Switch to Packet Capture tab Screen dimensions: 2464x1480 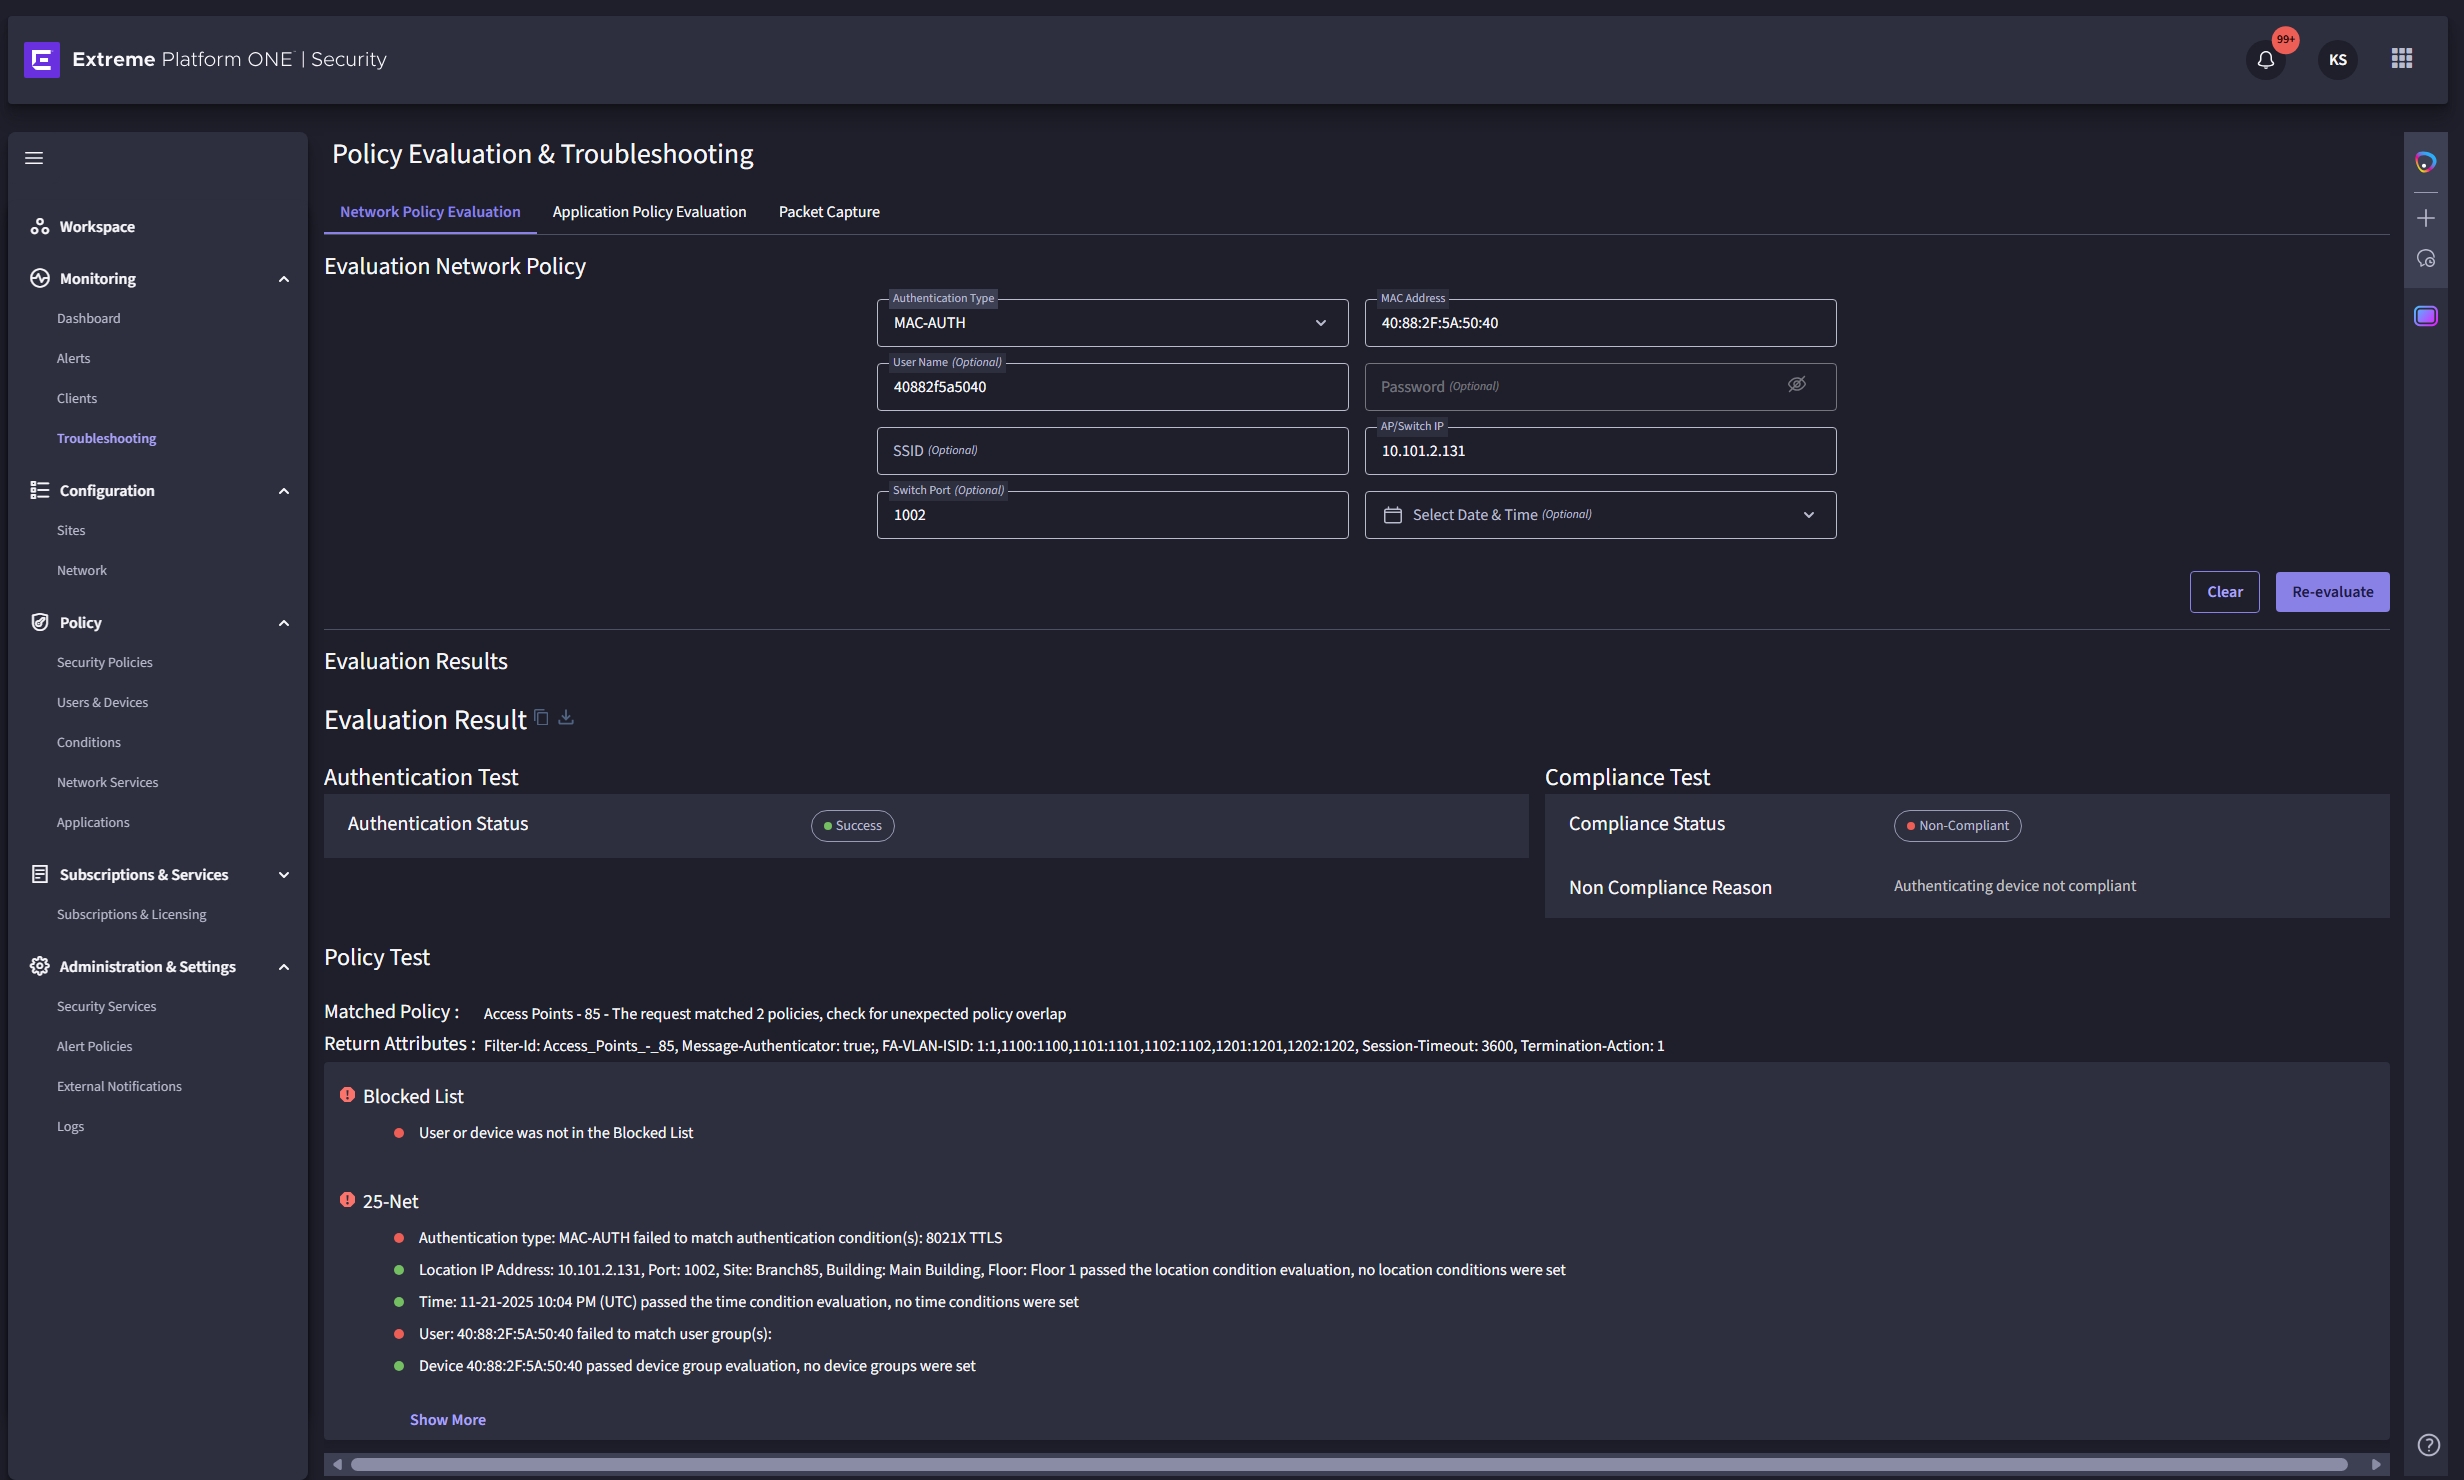click(x=828, y=212)
